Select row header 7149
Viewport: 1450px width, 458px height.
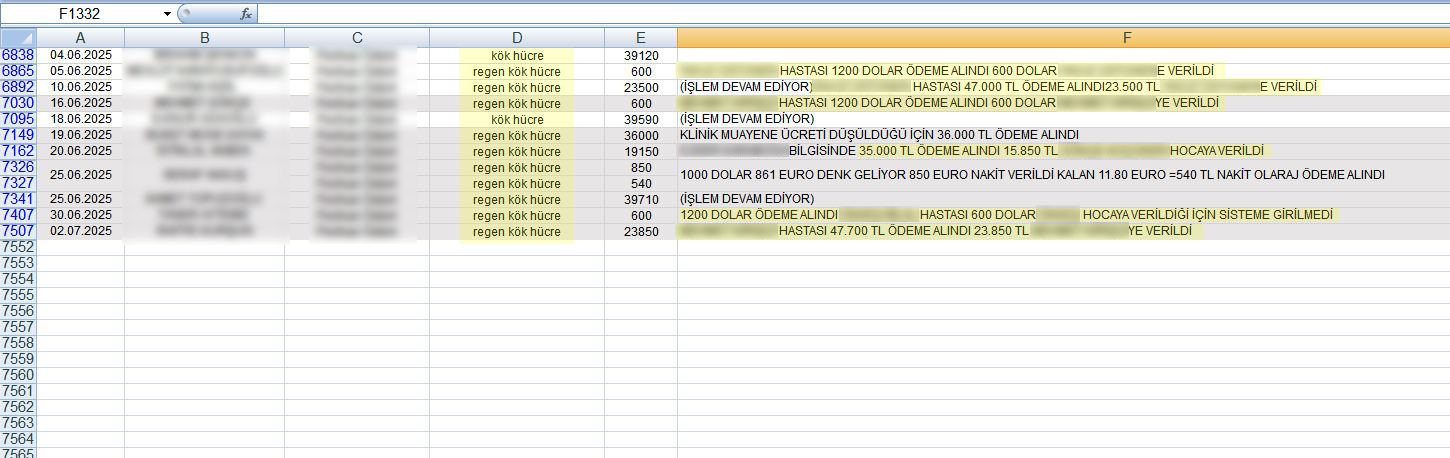(x=18, y=135)
